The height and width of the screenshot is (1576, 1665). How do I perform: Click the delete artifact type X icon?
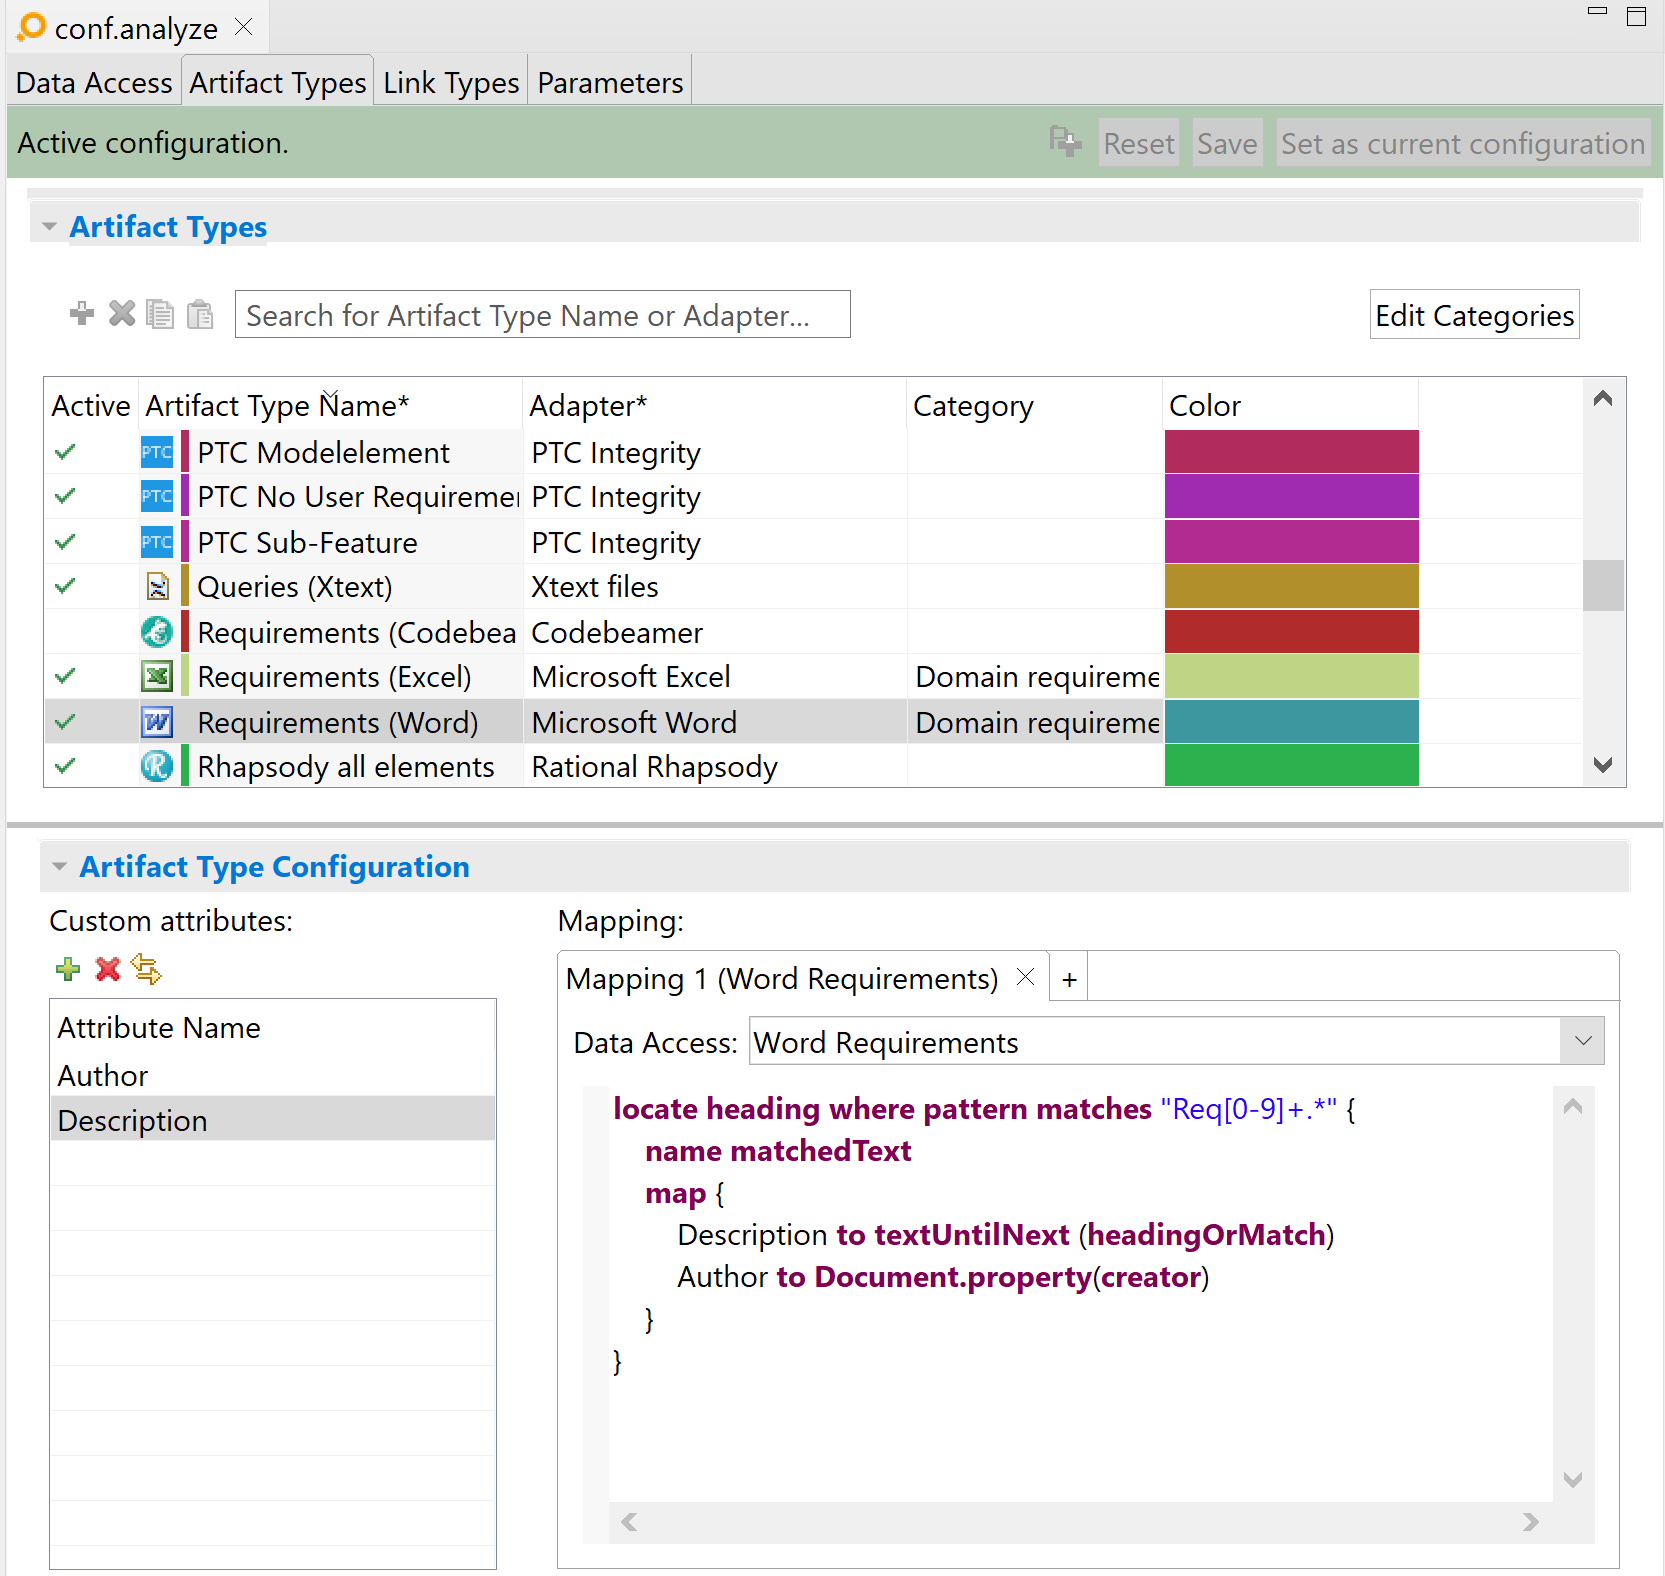[x=122, y=314]
